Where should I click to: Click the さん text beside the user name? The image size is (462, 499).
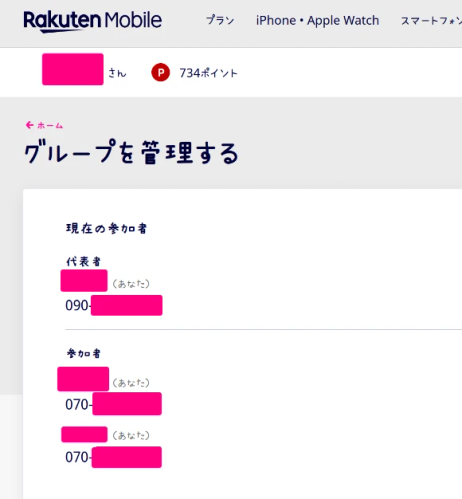point(117,73)
